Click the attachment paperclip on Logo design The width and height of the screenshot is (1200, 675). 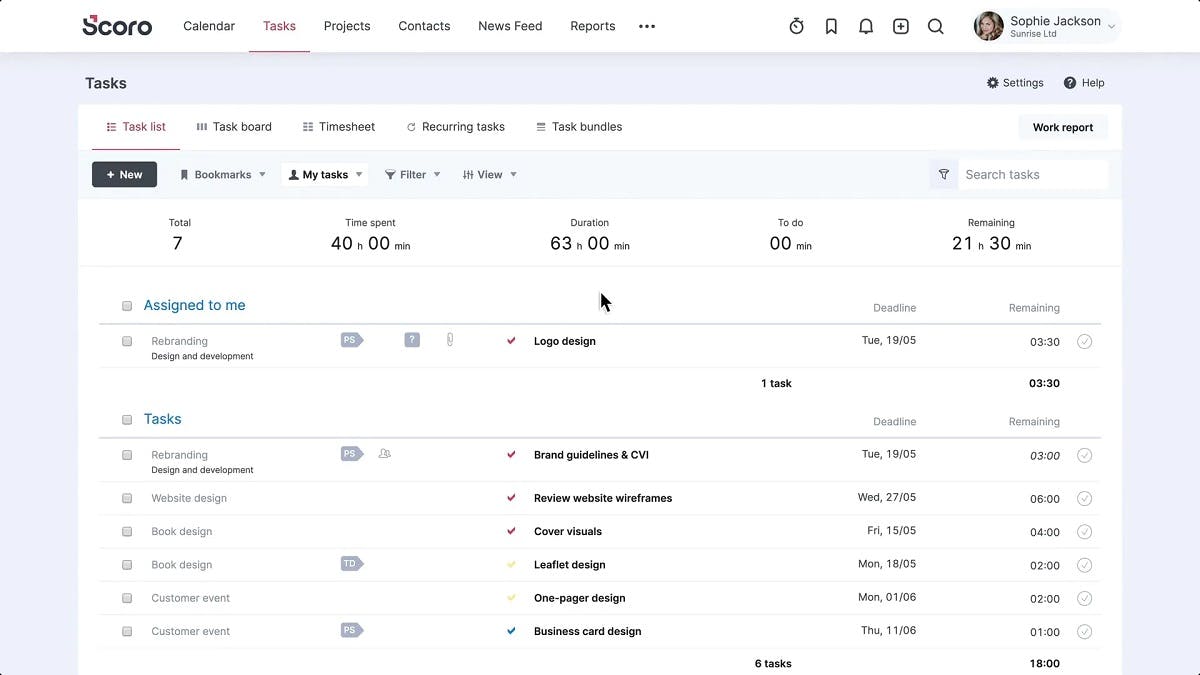click(x=450, y=340)
